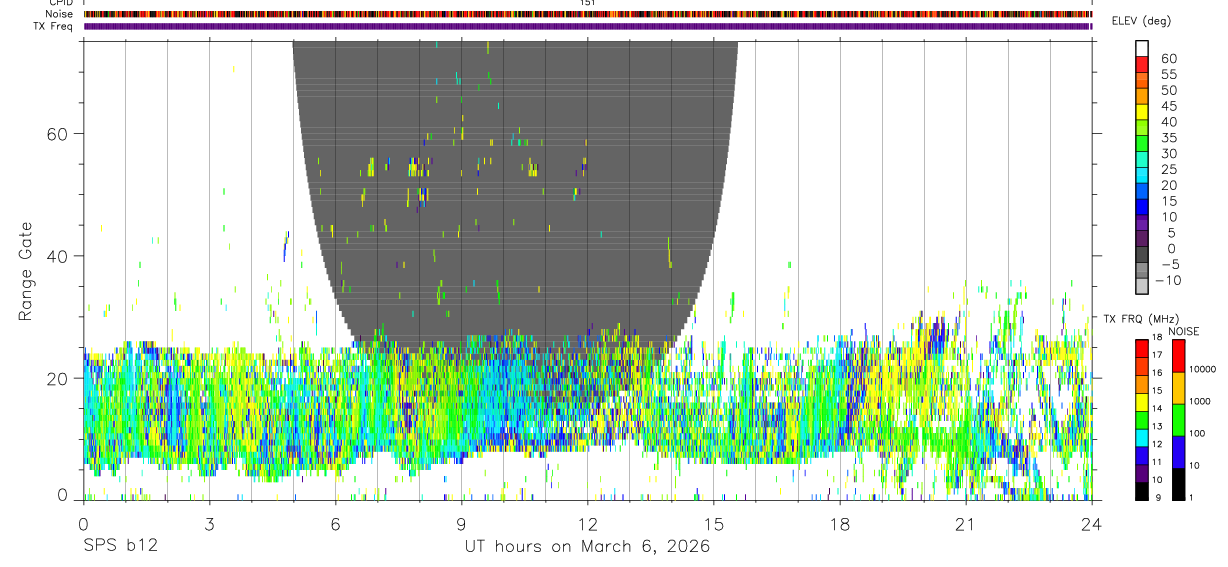The width and height of the screenshot is (1228, 567).
Task: Select the cyan segment of the TX FRQ bar
Action: (x=1142, y=437)
